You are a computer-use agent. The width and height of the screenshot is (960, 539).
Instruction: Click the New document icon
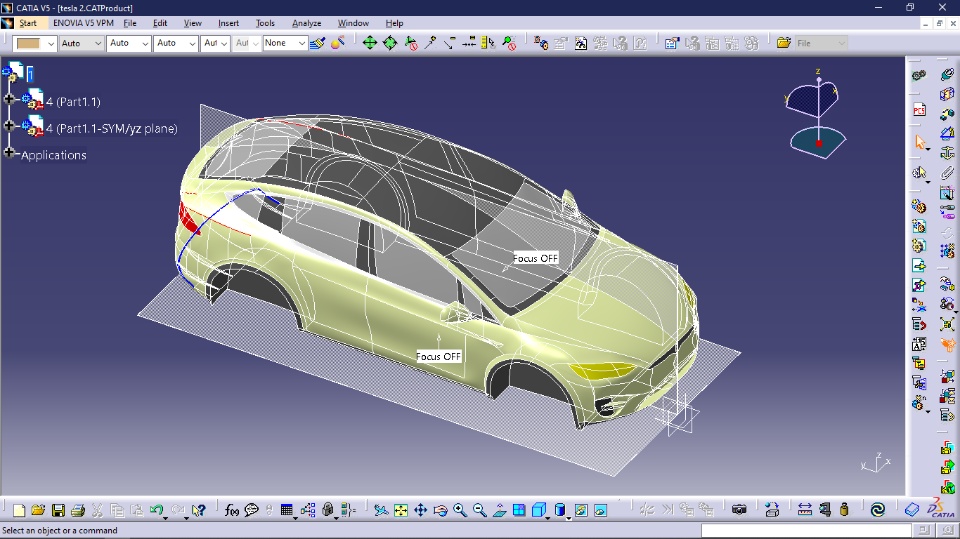click(19, 510)
